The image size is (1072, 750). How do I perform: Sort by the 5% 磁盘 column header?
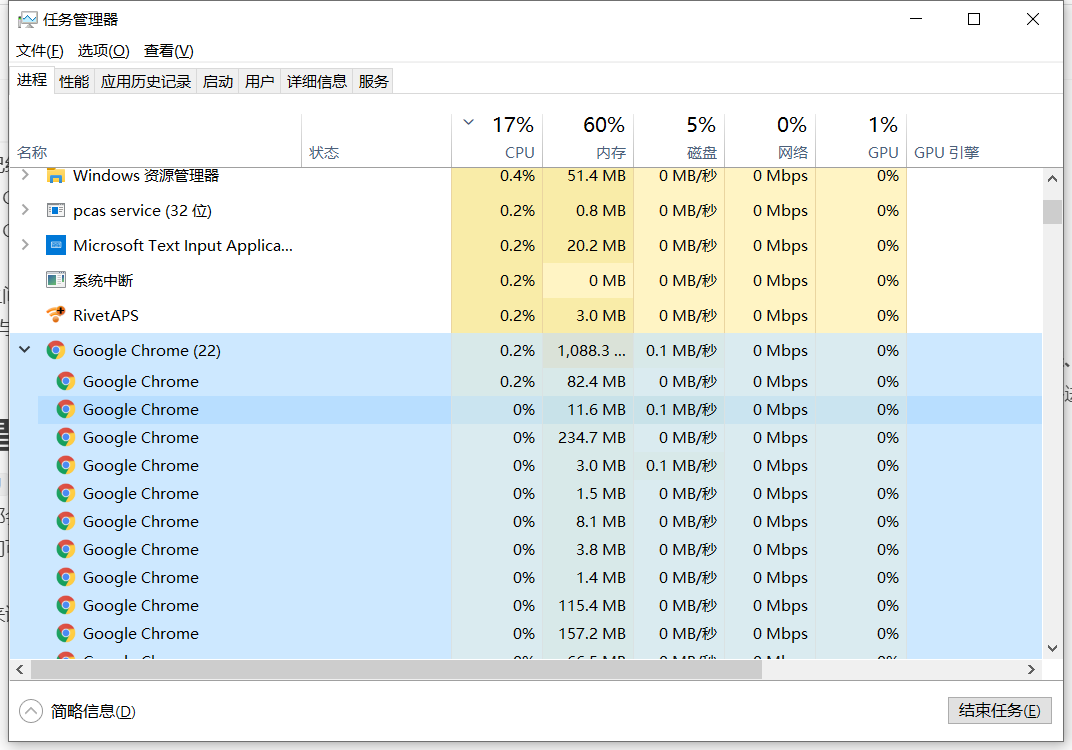pyautogui.click(x=679, y=140)
